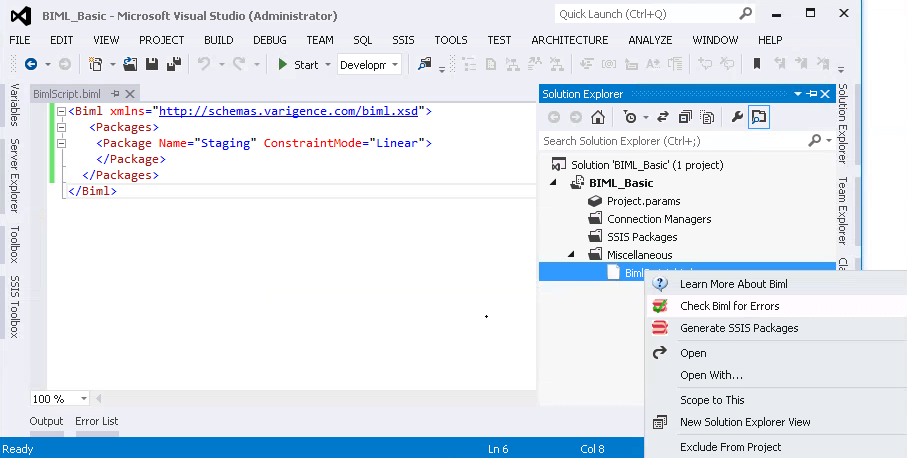Click the Quick Launch search magnifier icon
The width and height of the screenshot is (907, 458).
(746, 13)
